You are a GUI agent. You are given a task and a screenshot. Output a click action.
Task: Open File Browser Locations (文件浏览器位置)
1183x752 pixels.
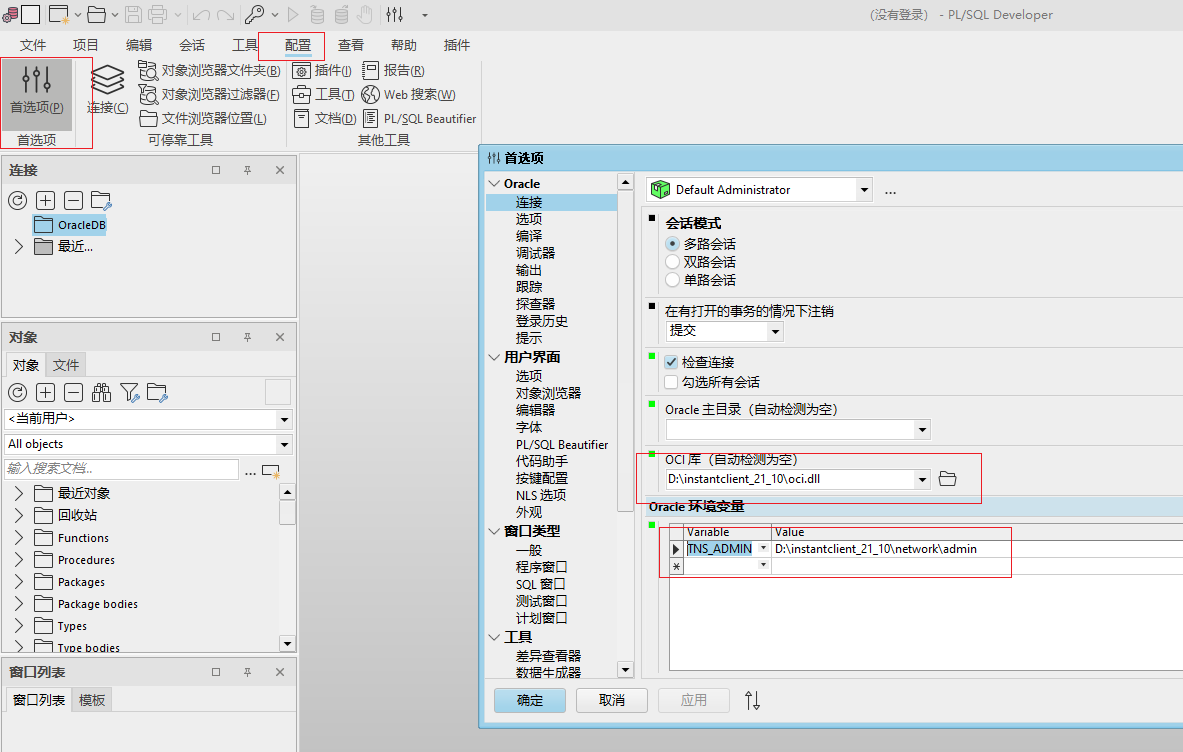coord(203,118)
